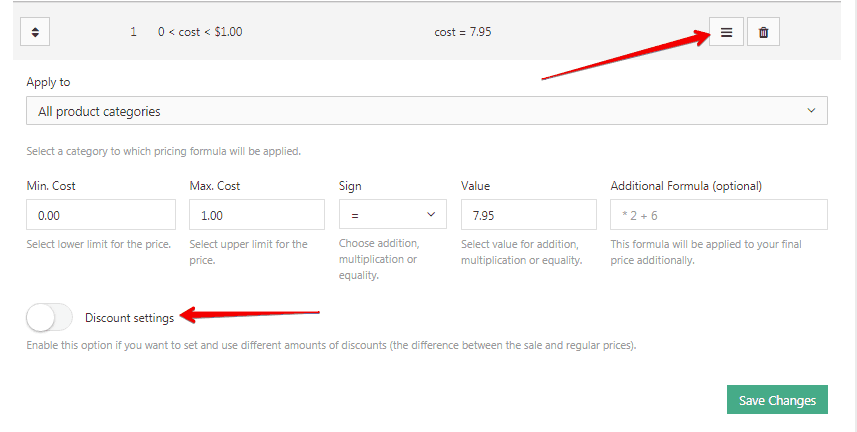The height and width of the screenshot is (432, 857).
Task: Click the Sign field label
Action: click(350, 186)
